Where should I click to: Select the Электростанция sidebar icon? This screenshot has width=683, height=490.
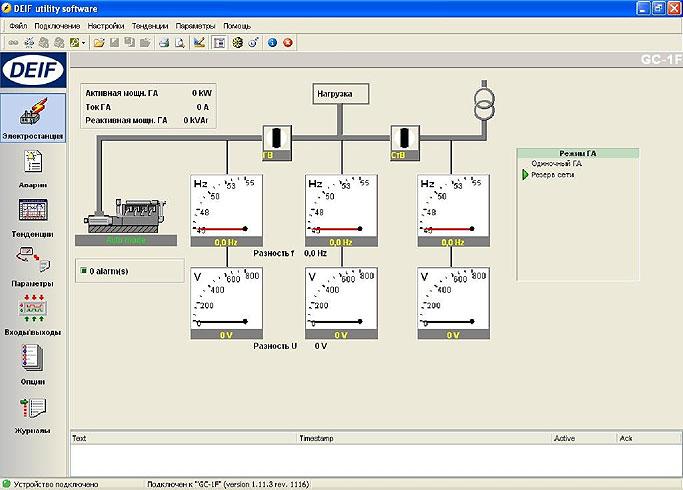(x=33, y=118)
